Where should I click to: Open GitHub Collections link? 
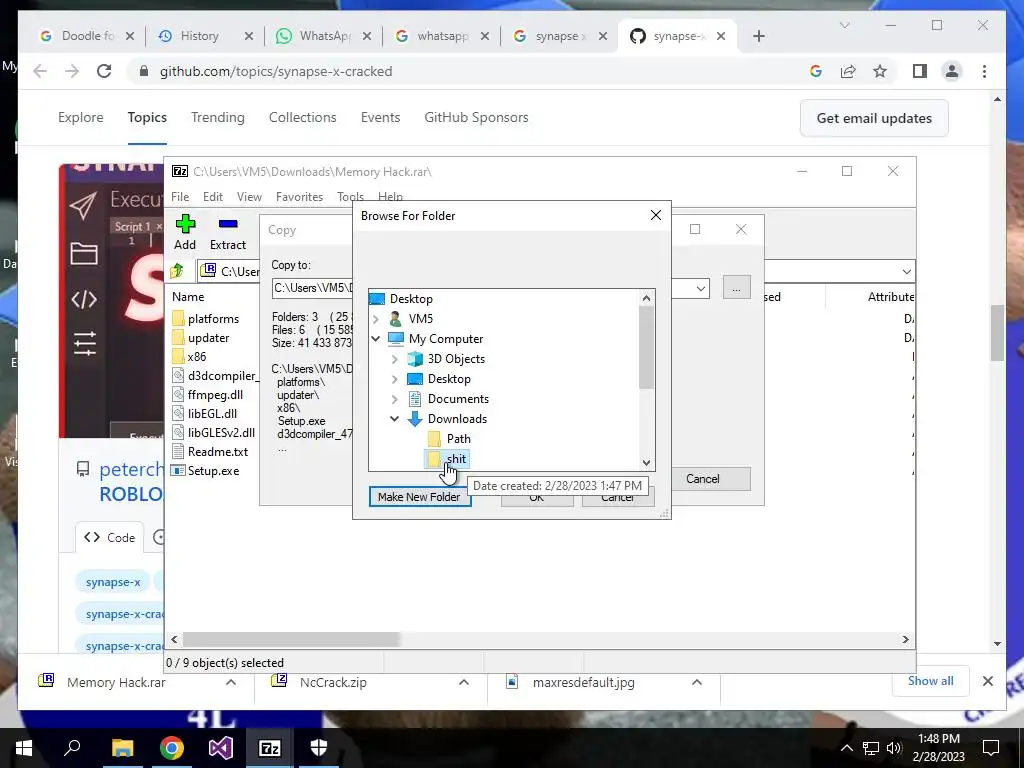(302, 118)
